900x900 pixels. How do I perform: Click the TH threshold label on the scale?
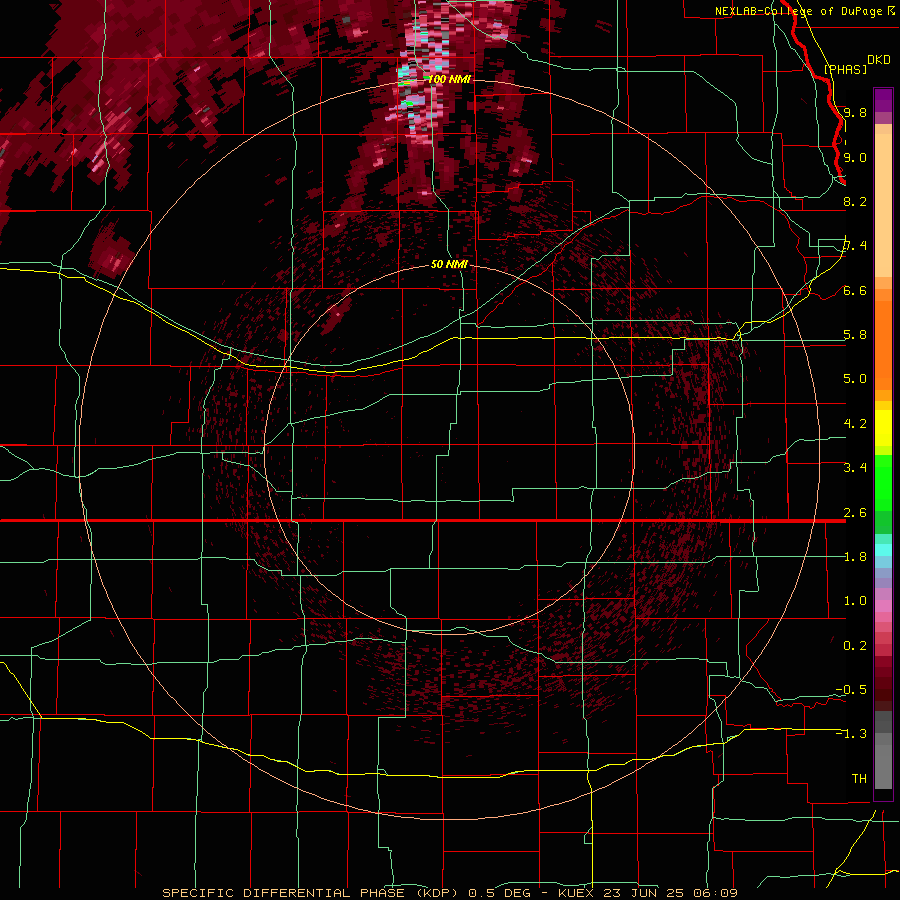tap(859, 779)
